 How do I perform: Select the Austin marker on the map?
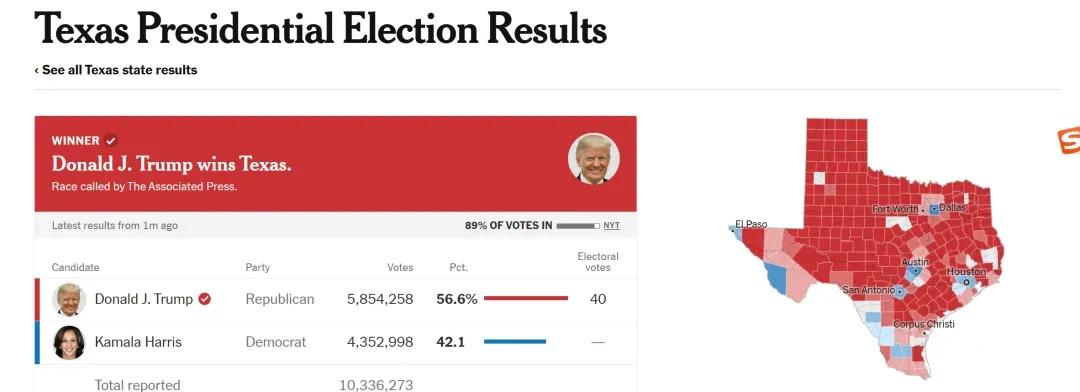915,271
